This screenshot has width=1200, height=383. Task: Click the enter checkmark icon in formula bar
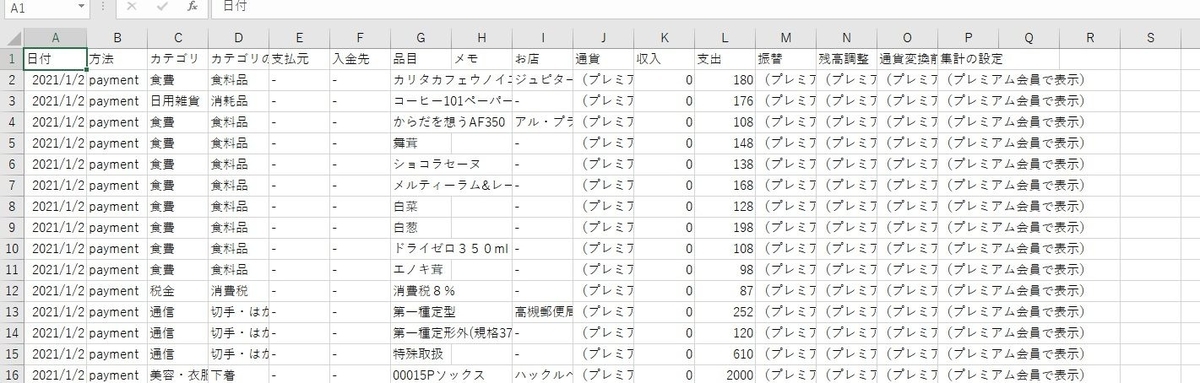162,7
